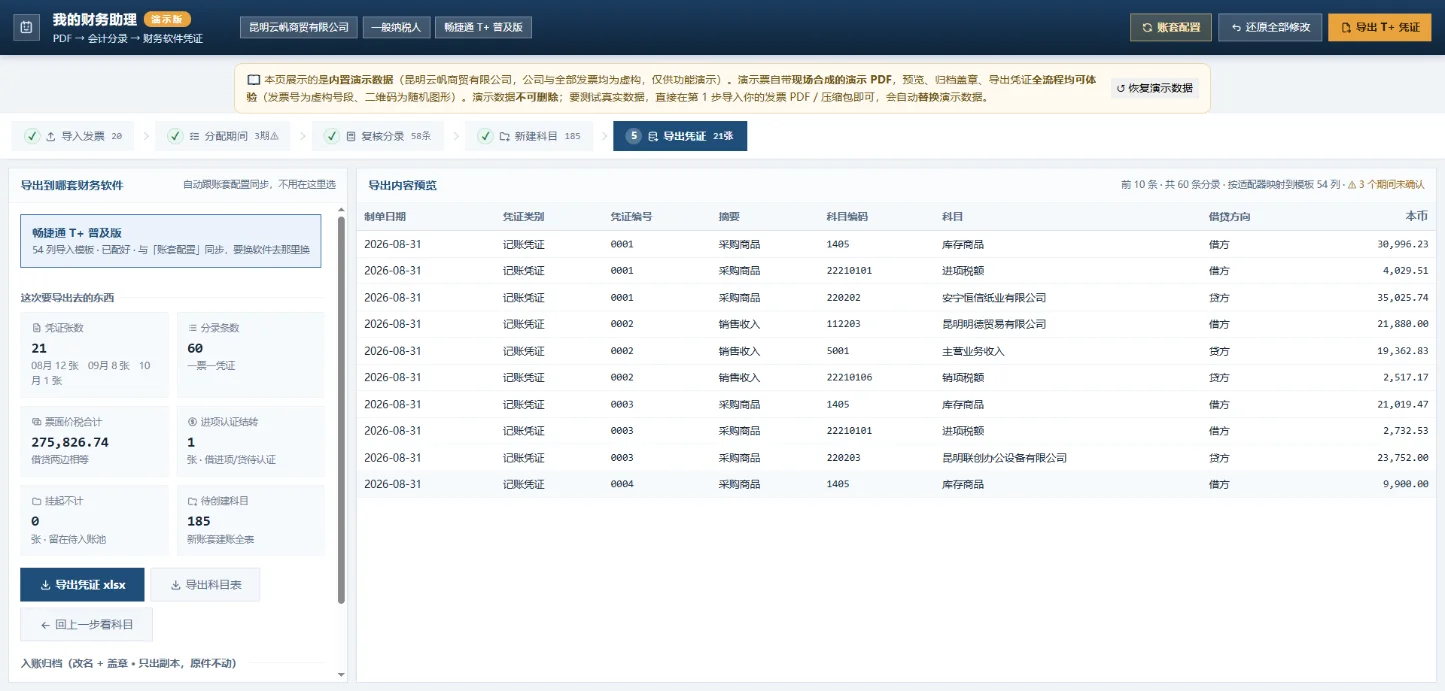
Task: Click the refresh icon in 账套配置
Action: [x=1147, y=28]
